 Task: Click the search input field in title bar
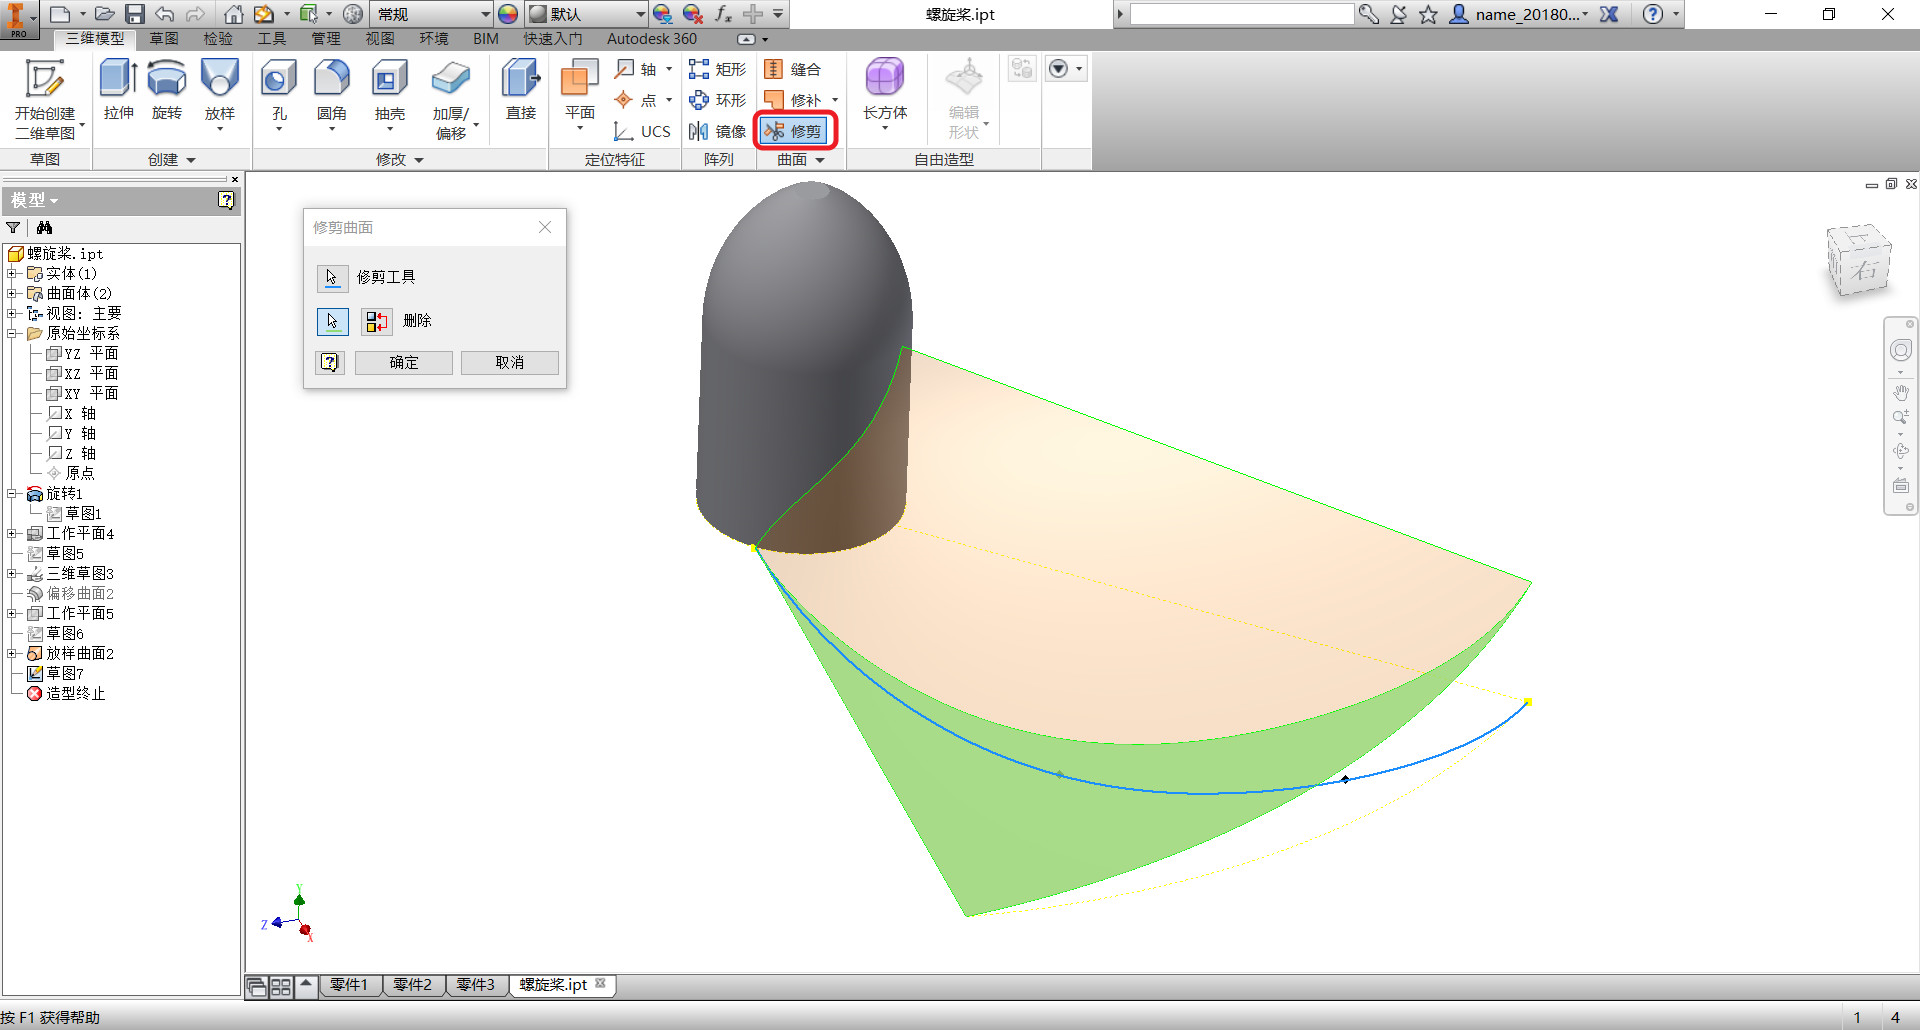tap(1242, 14)
